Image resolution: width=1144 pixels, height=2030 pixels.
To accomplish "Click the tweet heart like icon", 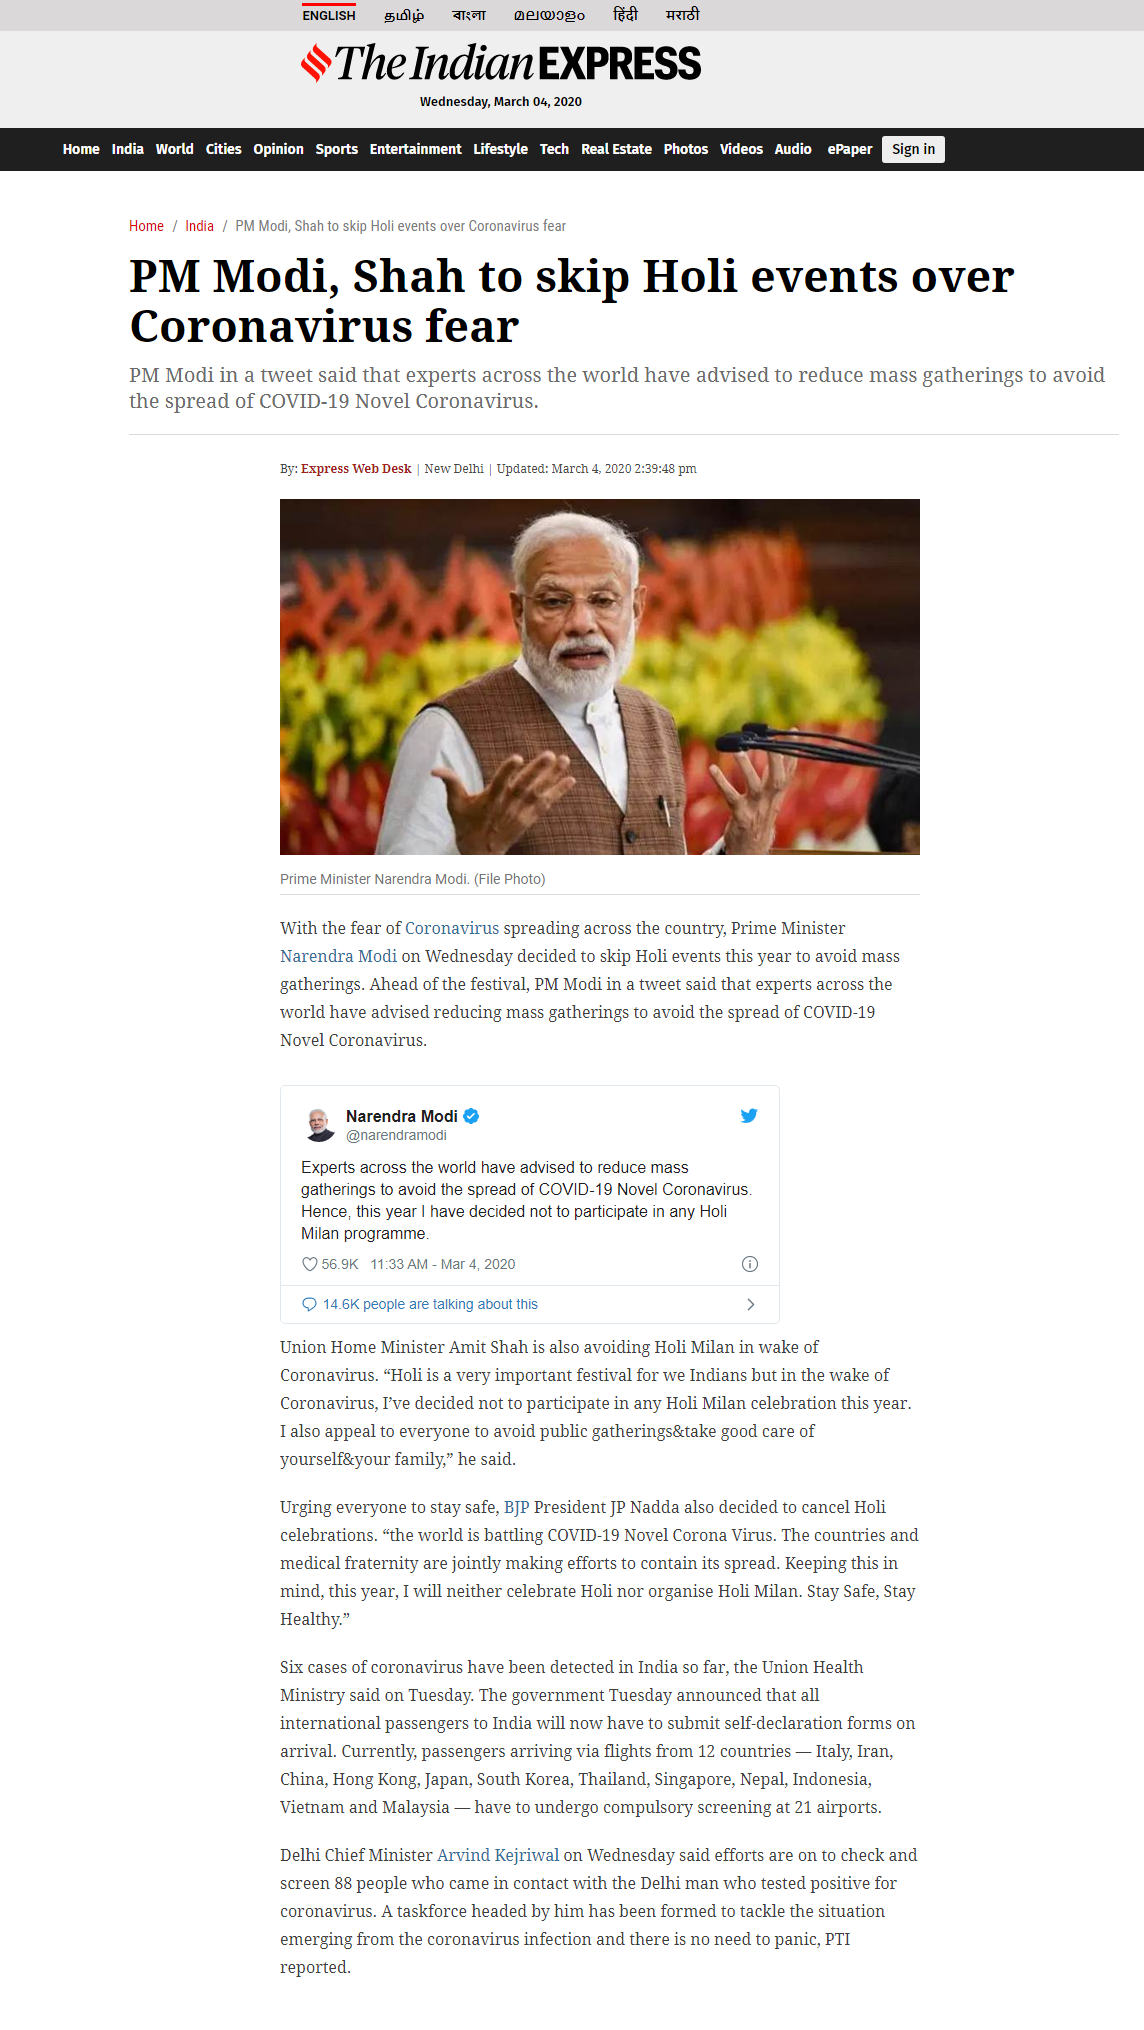I will pos(309,1264).
